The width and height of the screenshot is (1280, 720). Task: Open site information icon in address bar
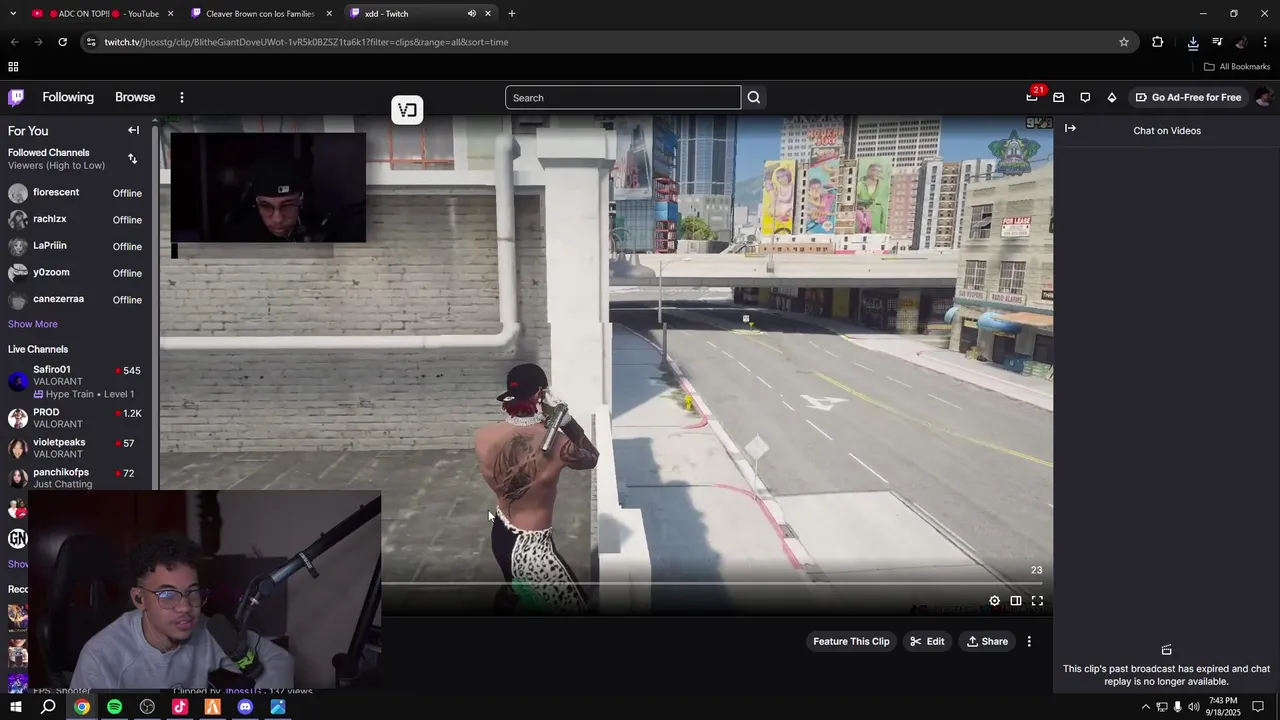point(91,42)
